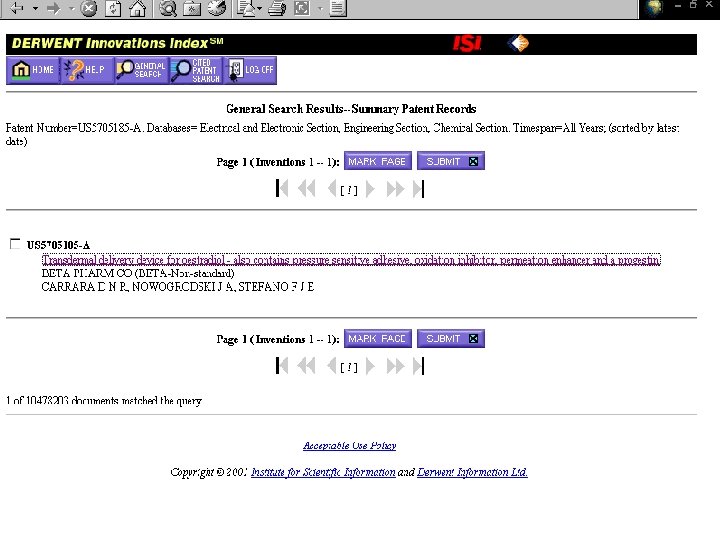Click the top SUBMIT button
The image size is (720, 540).
450,161
